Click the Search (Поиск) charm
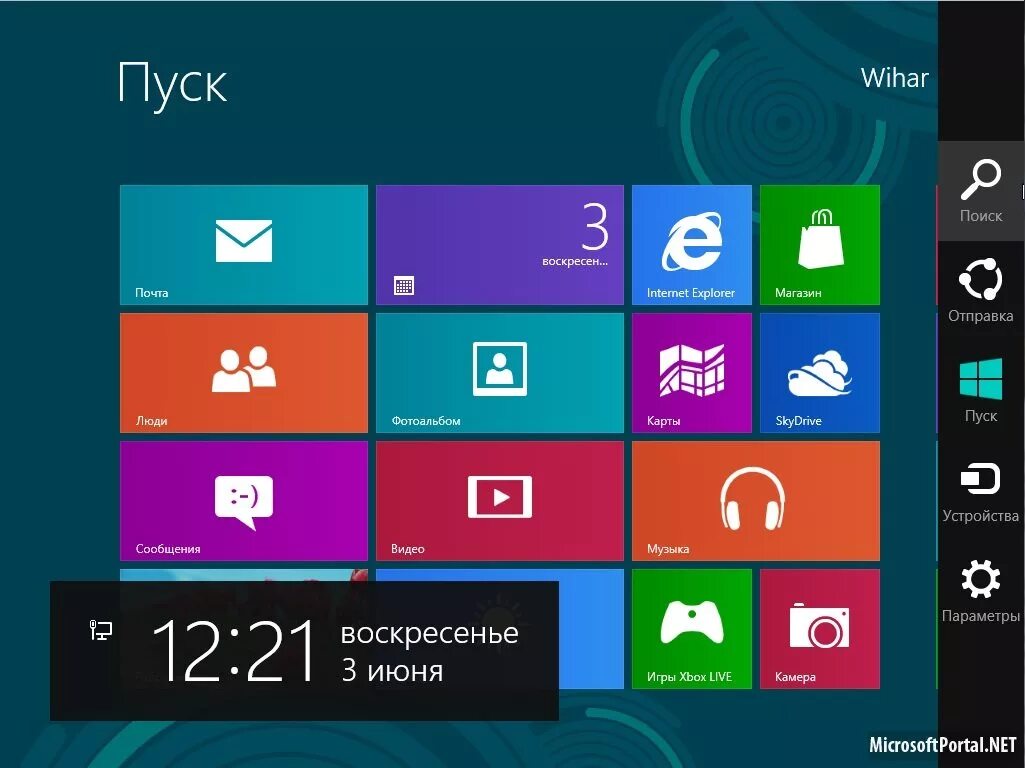This screenshot has height=768, width=1025. pos(981,191)
